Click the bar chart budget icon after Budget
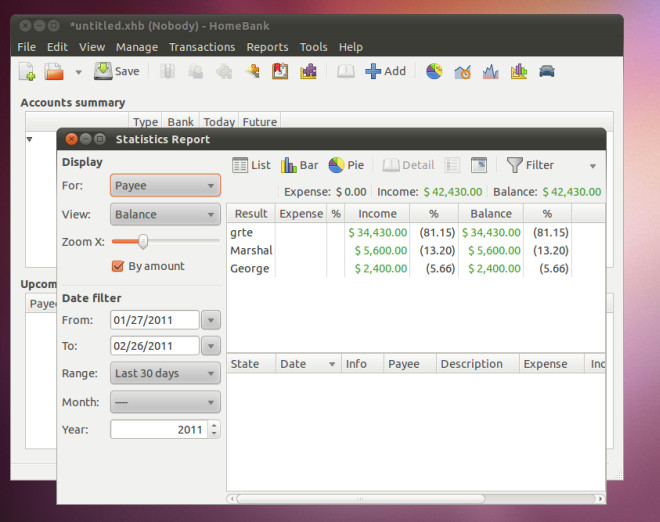 (x=309, y=71)
